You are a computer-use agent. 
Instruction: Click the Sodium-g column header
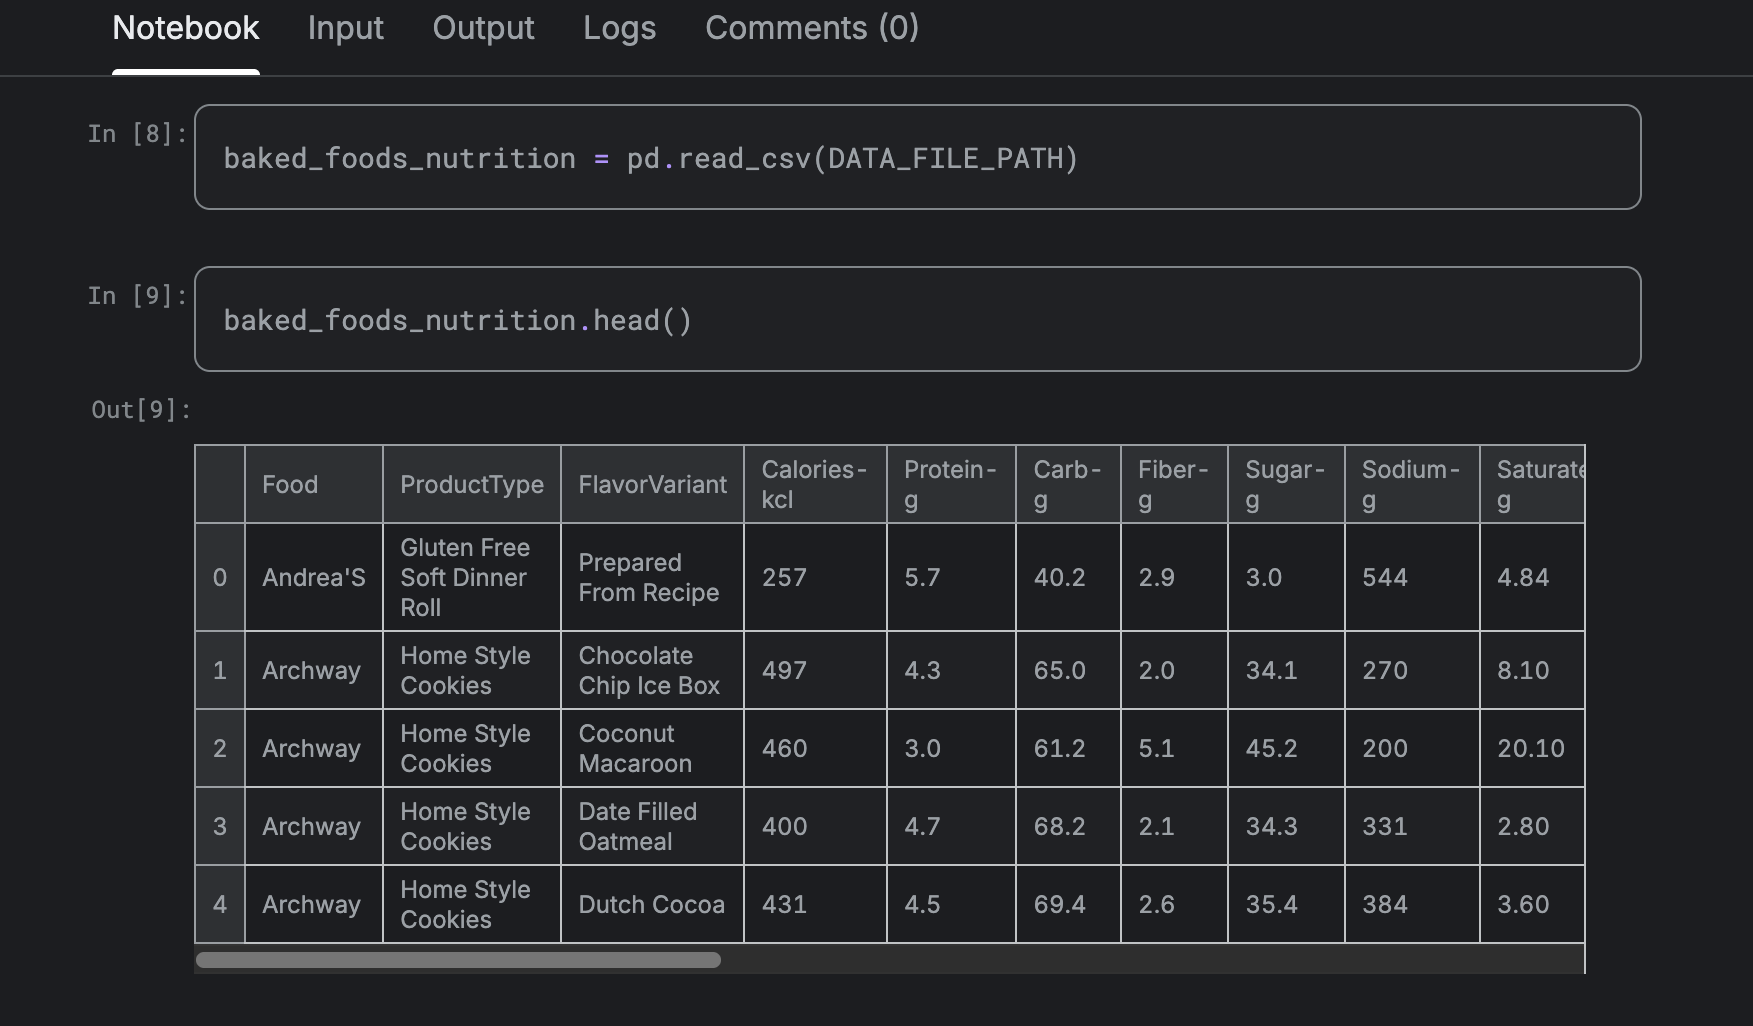pyautogui.click(x=1412, y=484)
